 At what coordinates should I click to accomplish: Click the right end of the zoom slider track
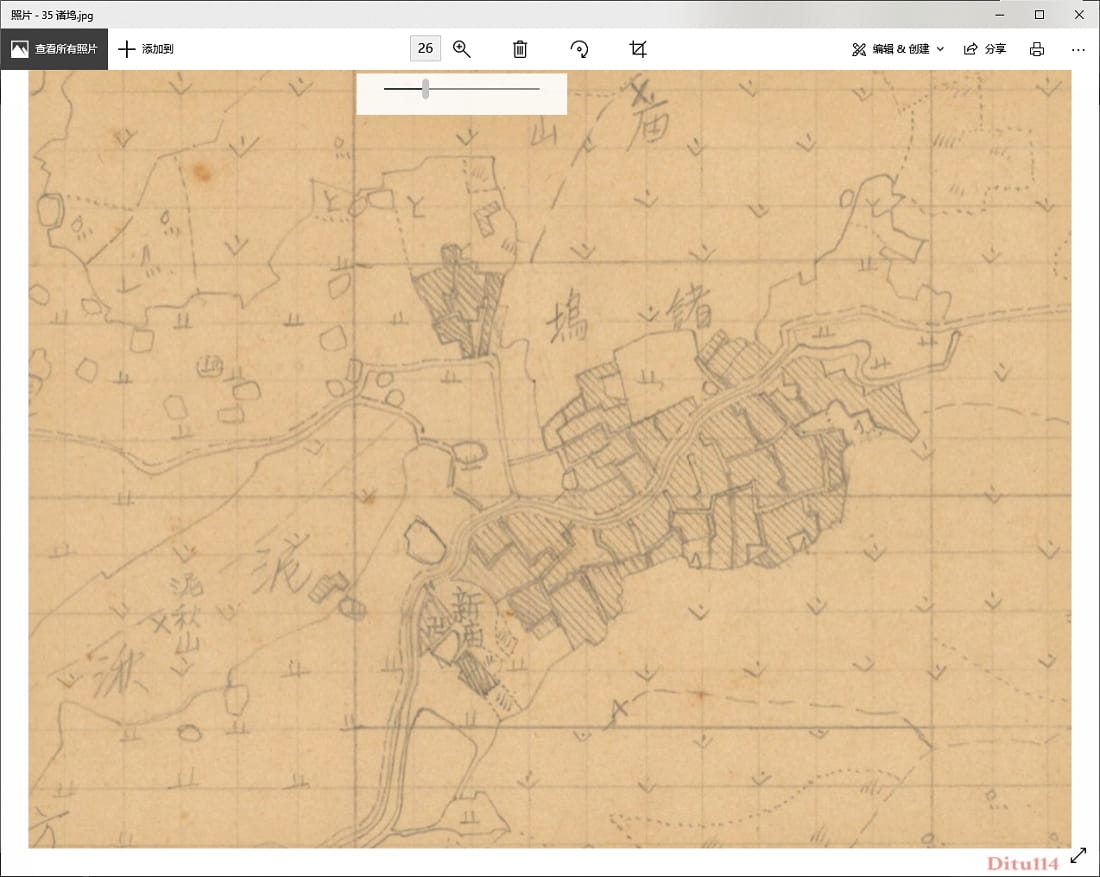pyautogui.click(x=538, y=89)
